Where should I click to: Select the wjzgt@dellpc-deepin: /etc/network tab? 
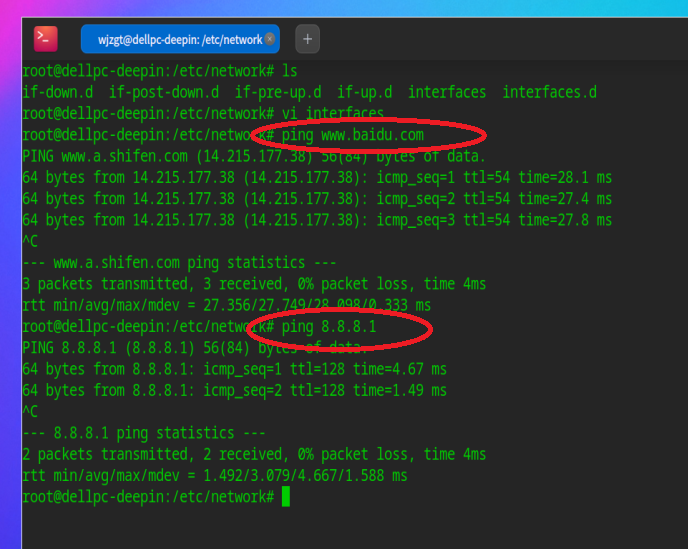180,39
